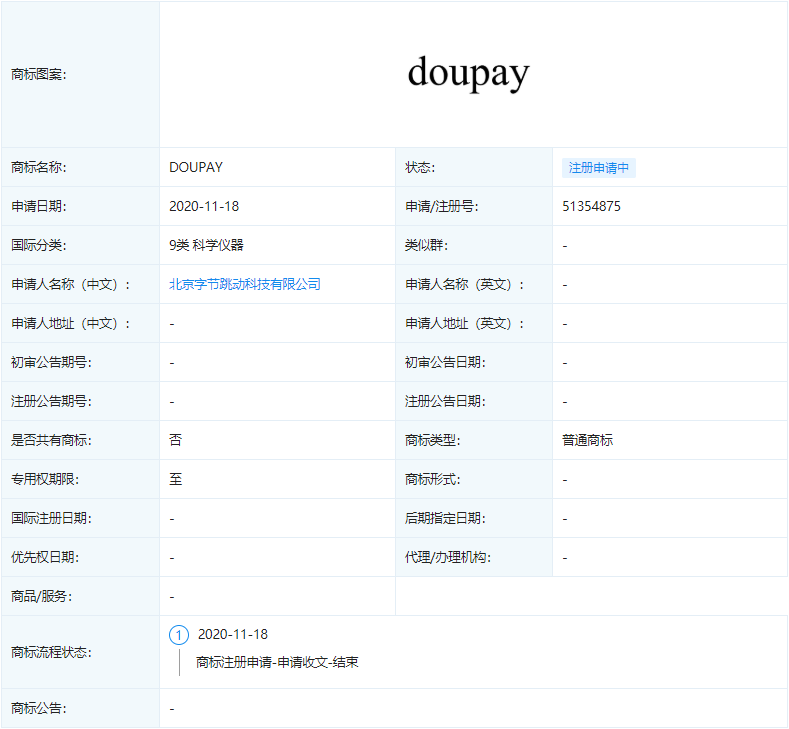Image resolution: width=789 pixels, height=729 pixels.
Task: Select process text 商标注册申请-申请收文-结束
Action: [x=277, y=662]
